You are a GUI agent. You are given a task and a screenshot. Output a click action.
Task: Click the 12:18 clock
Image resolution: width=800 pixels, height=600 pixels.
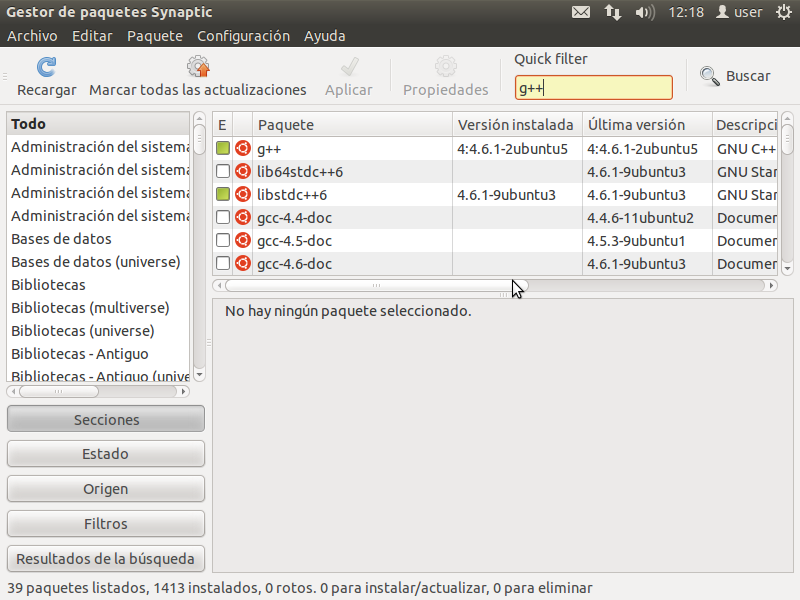click(x=686, y=12)
